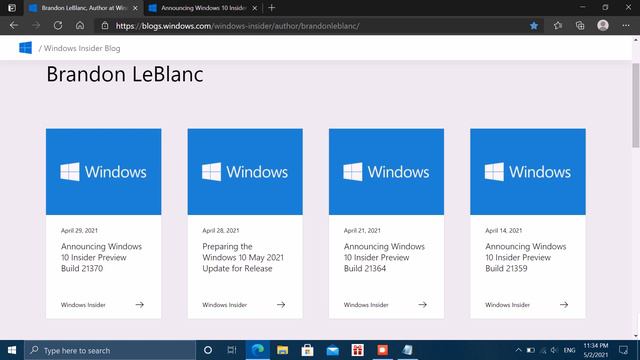This screenshot has width=640, height=360.
Task: Open the Mail app from the taskbar
Action: tap(333, 350)
